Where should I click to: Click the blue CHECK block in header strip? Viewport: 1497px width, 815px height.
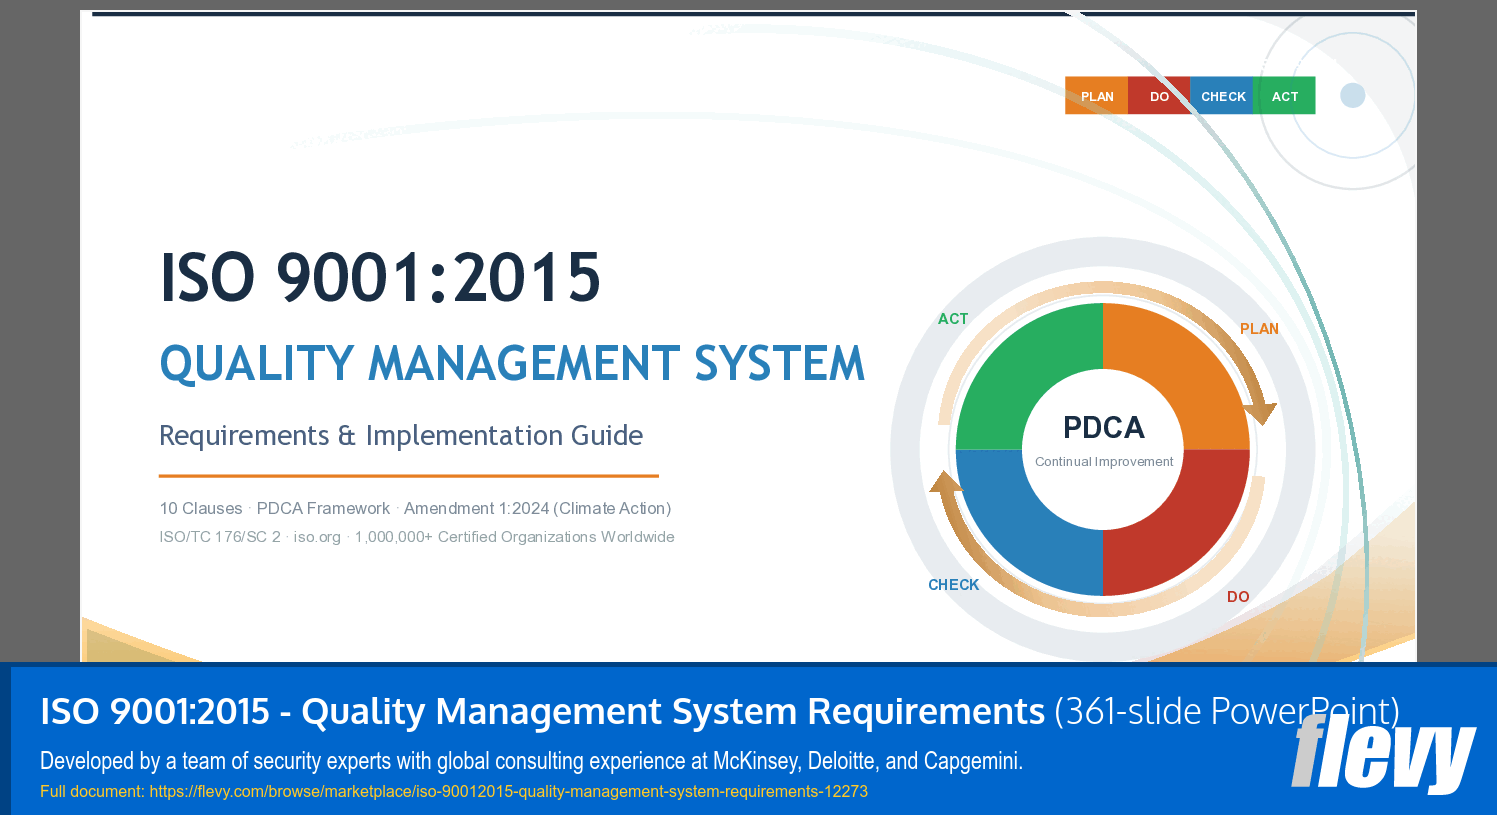1222,96
